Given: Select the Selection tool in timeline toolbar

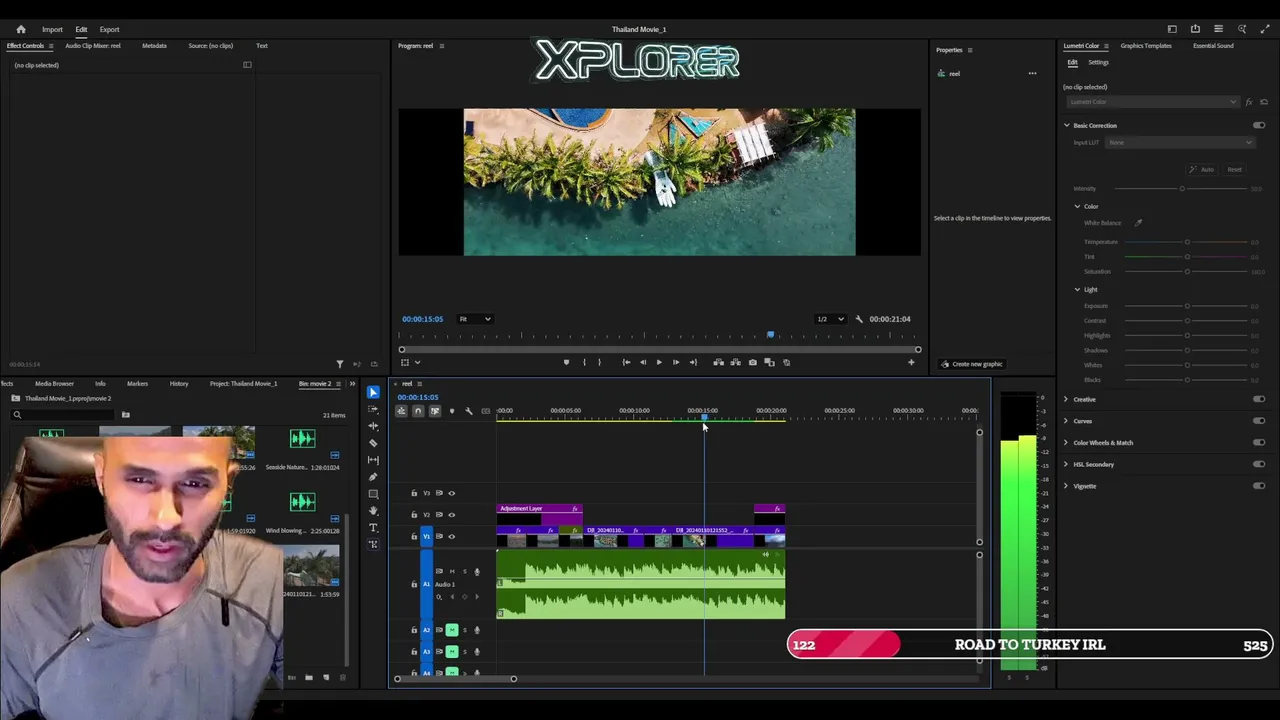Looking at the screenshot, I should click(x=373, y=392).
